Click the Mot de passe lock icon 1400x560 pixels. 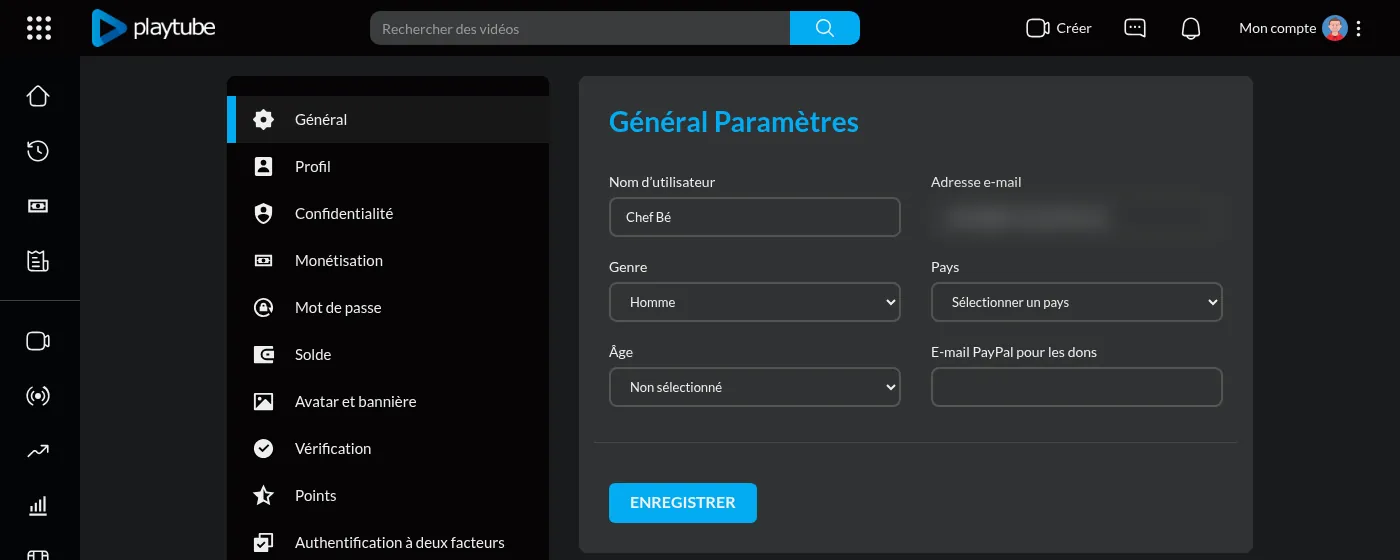pyautogui.click(x=263, y=307)
